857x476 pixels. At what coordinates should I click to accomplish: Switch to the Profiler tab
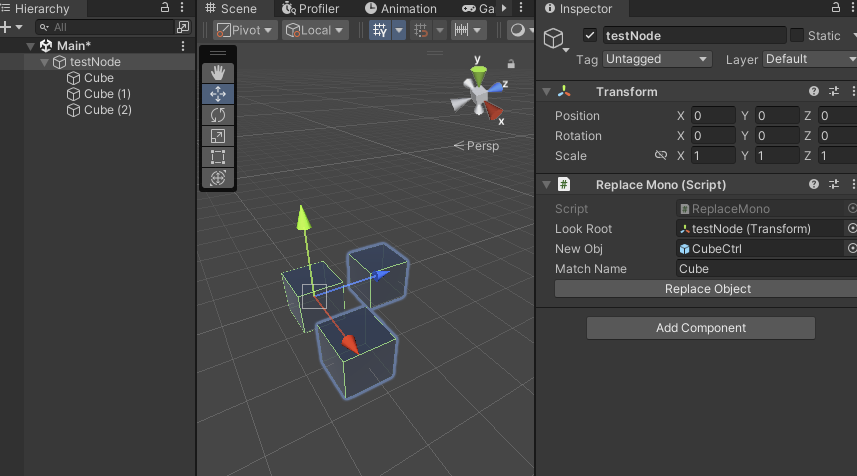tap(310, 9)
